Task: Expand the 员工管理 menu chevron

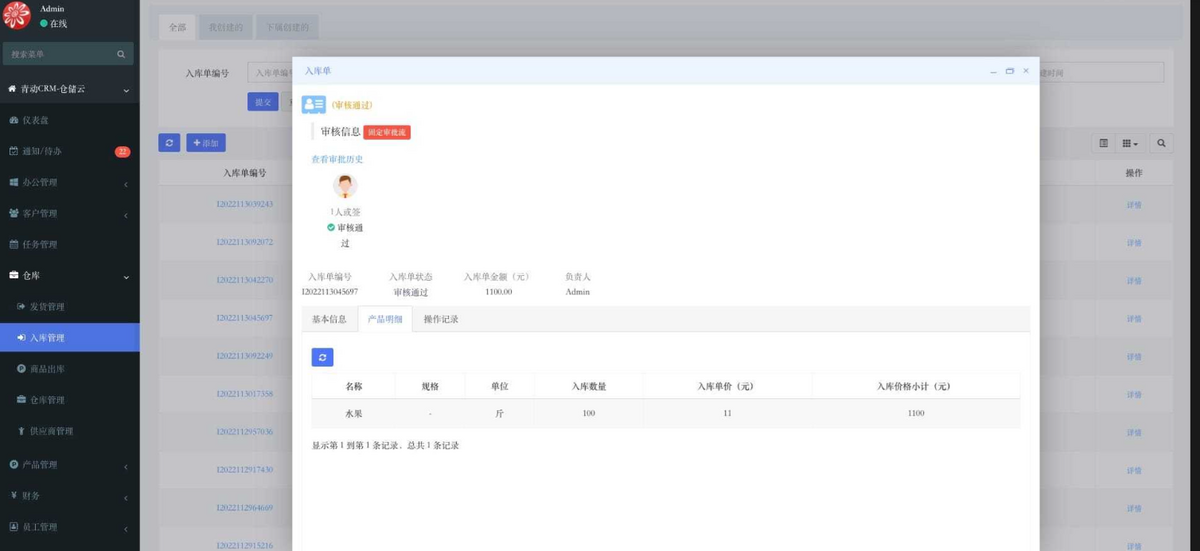Action: [126, 527]
